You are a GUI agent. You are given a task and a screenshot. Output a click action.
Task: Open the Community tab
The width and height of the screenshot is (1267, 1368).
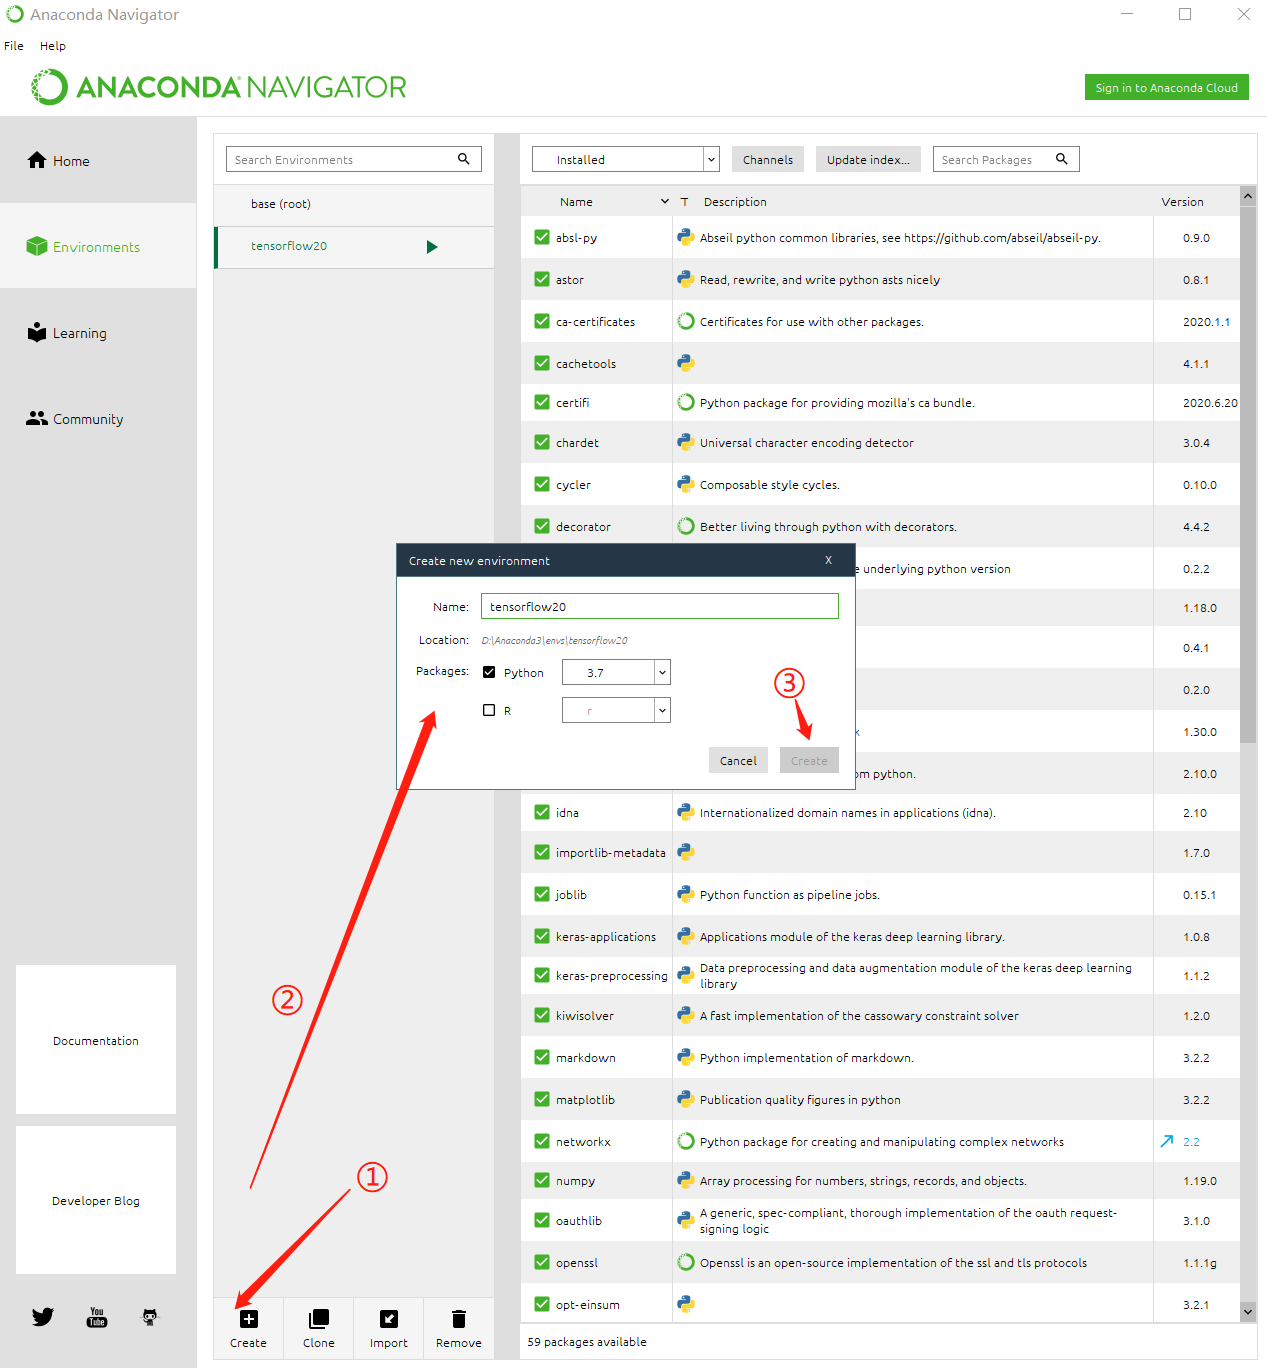(x=98, y=419)
